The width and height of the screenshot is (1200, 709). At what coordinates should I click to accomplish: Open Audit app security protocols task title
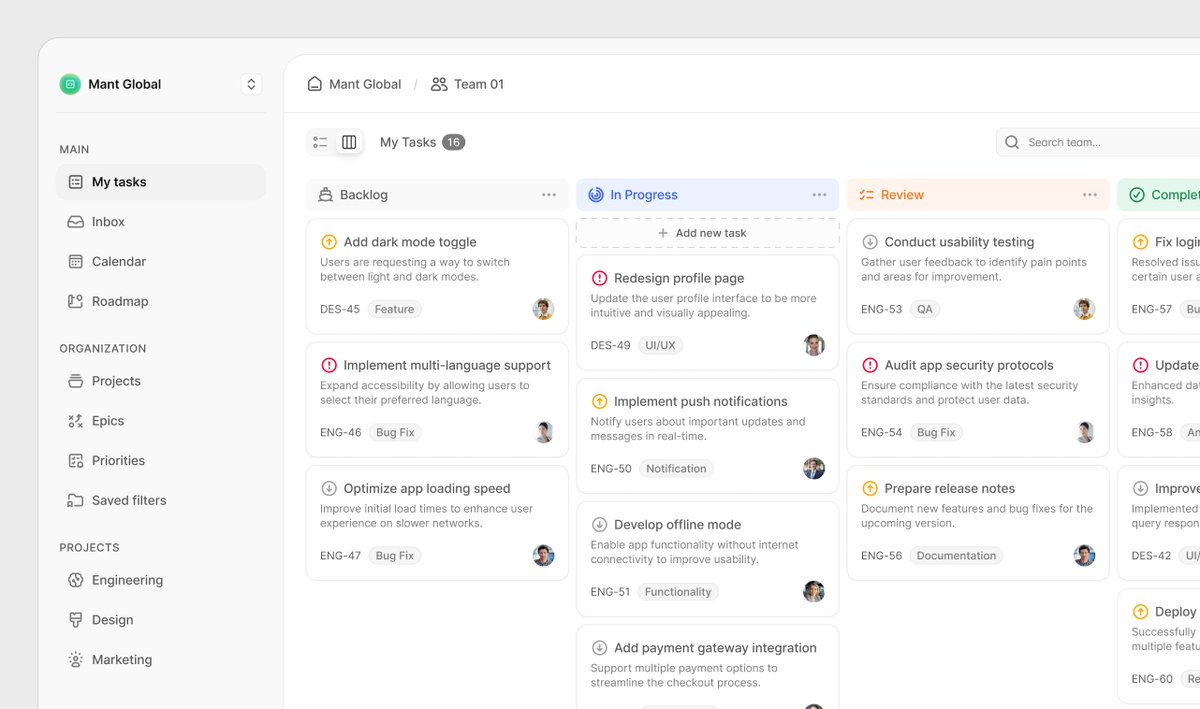pos(969,365)
